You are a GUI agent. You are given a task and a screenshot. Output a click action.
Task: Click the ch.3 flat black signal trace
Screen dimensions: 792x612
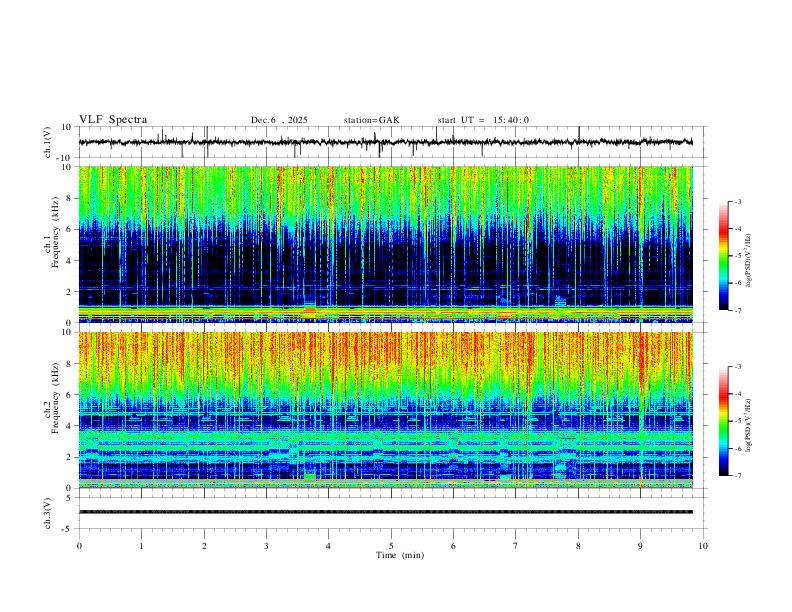pyautogui.click(x=385, y=512)
